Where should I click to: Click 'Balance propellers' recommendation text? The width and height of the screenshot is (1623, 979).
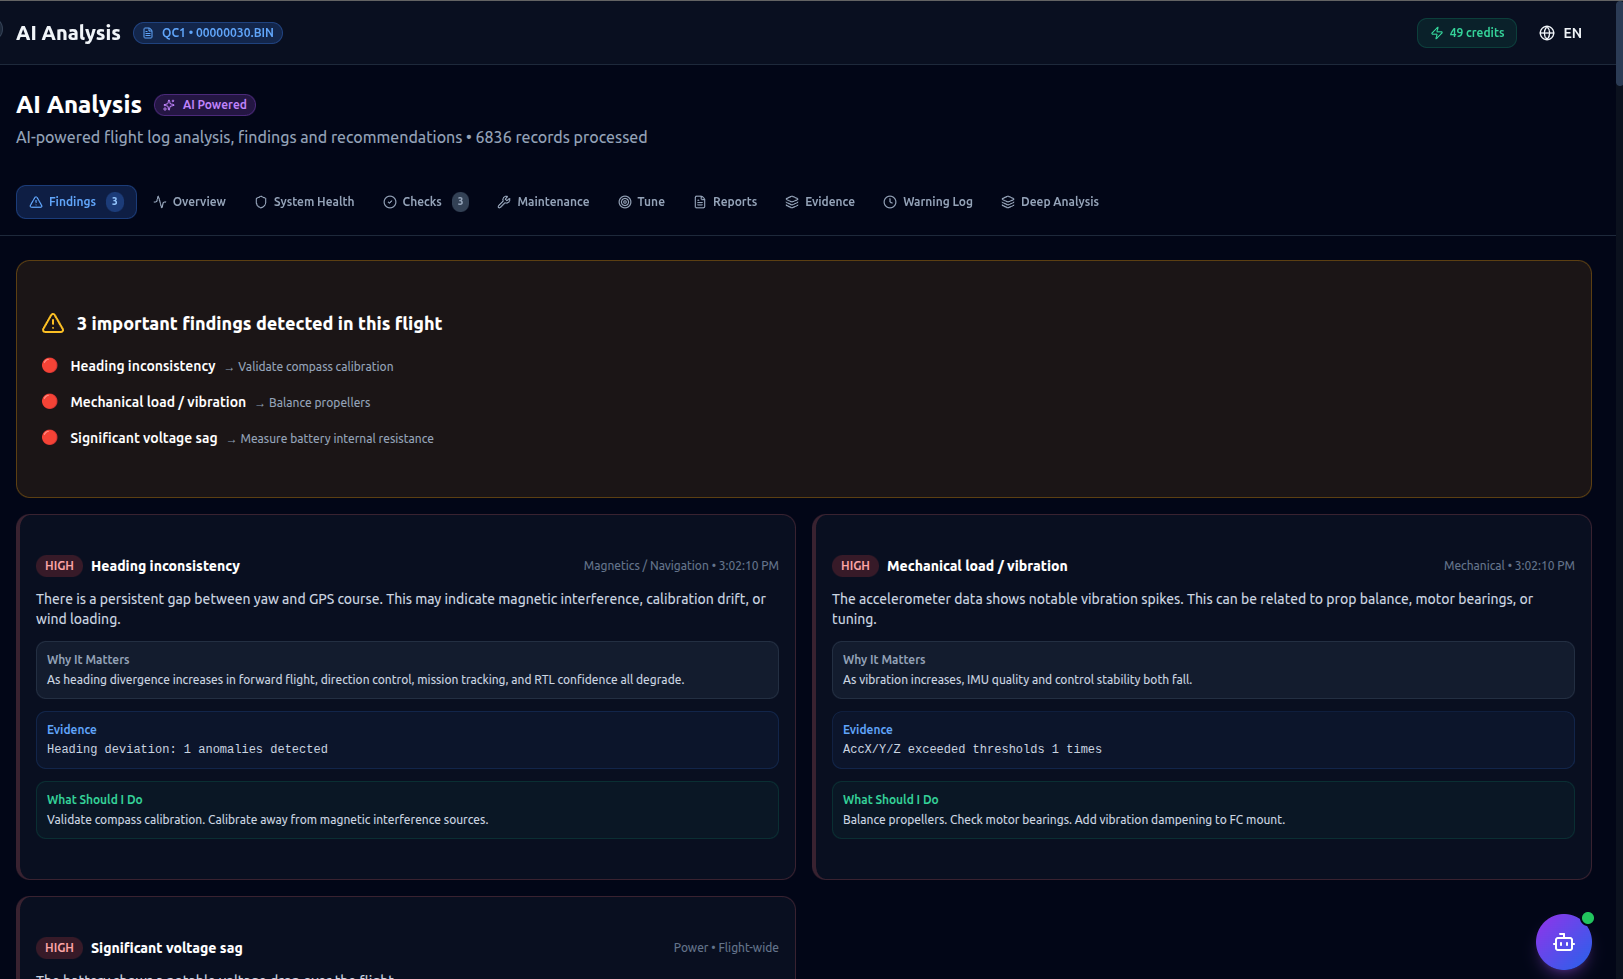pos(319,403)
